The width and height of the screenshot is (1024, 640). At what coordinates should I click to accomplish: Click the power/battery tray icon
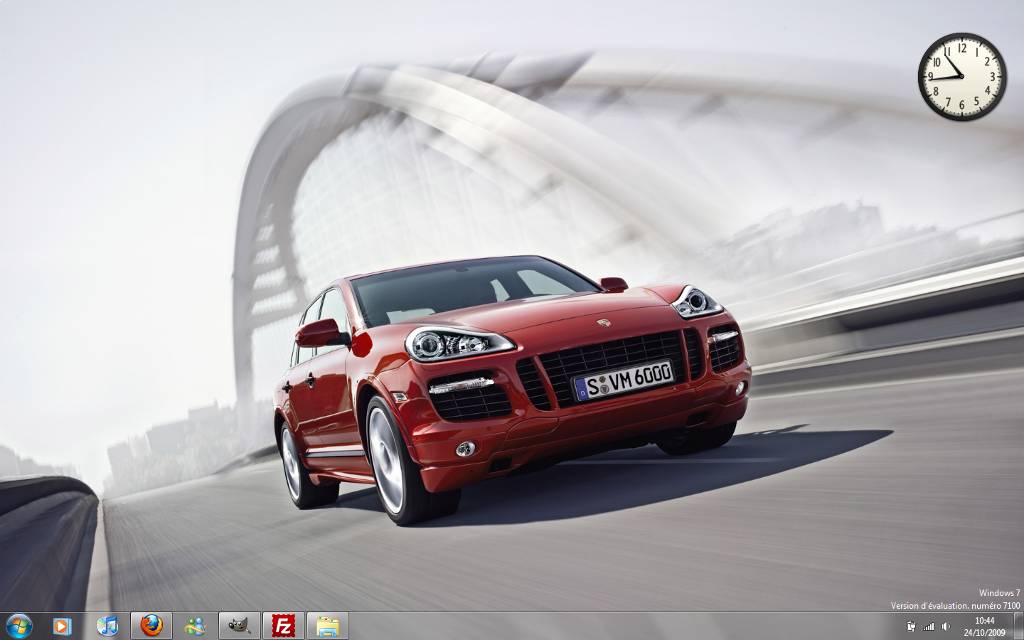pos(911,626)
